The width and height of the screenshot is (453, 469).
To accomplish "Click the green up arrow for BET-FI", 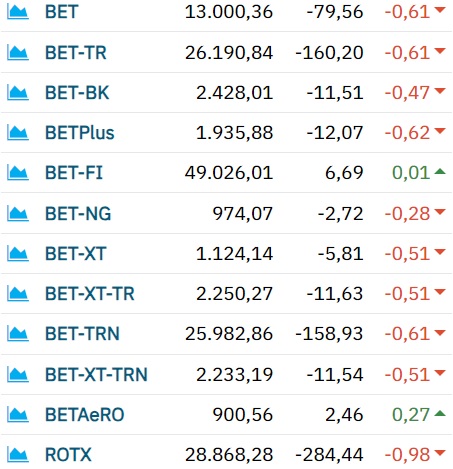I will [x=440, y=171].
